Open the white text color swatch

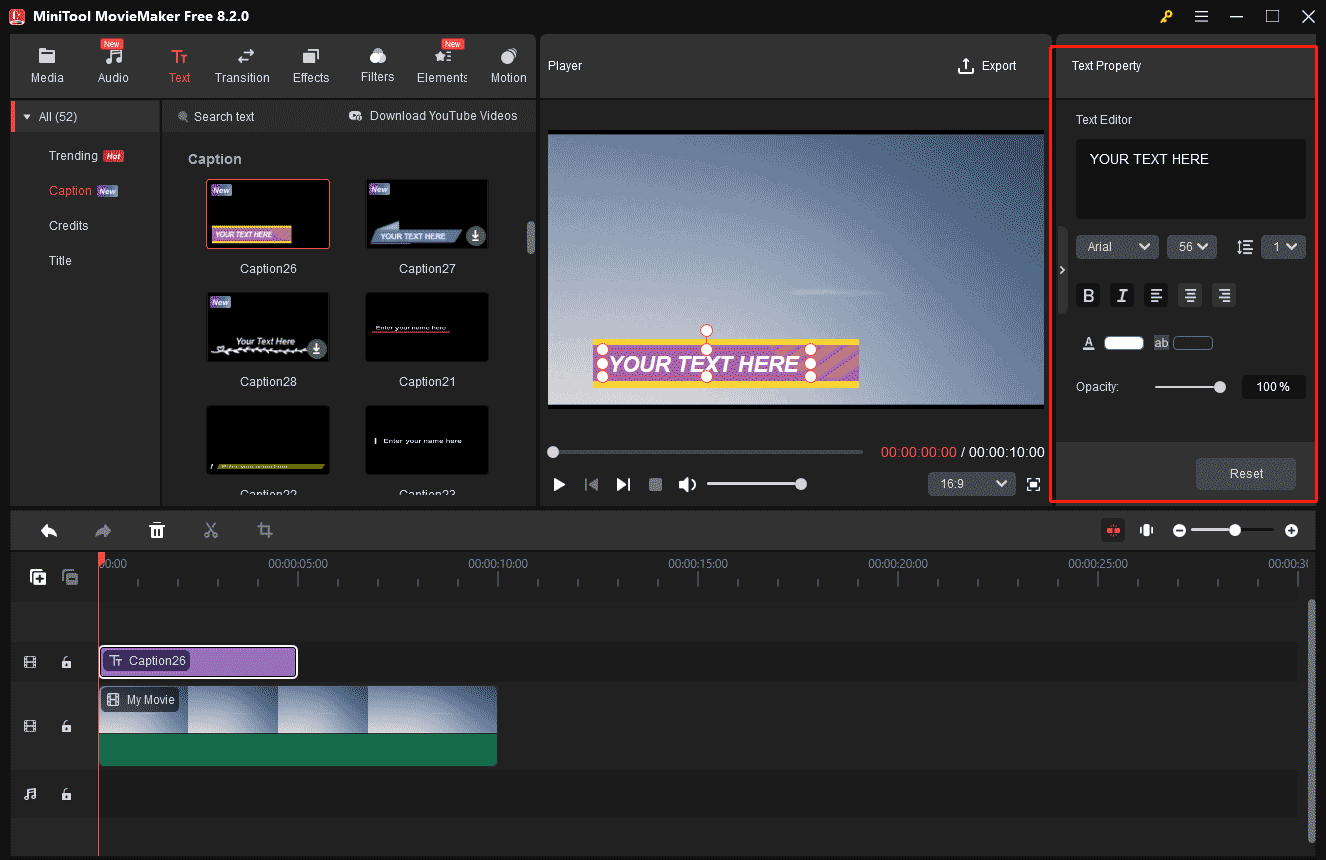point(1124,343)
